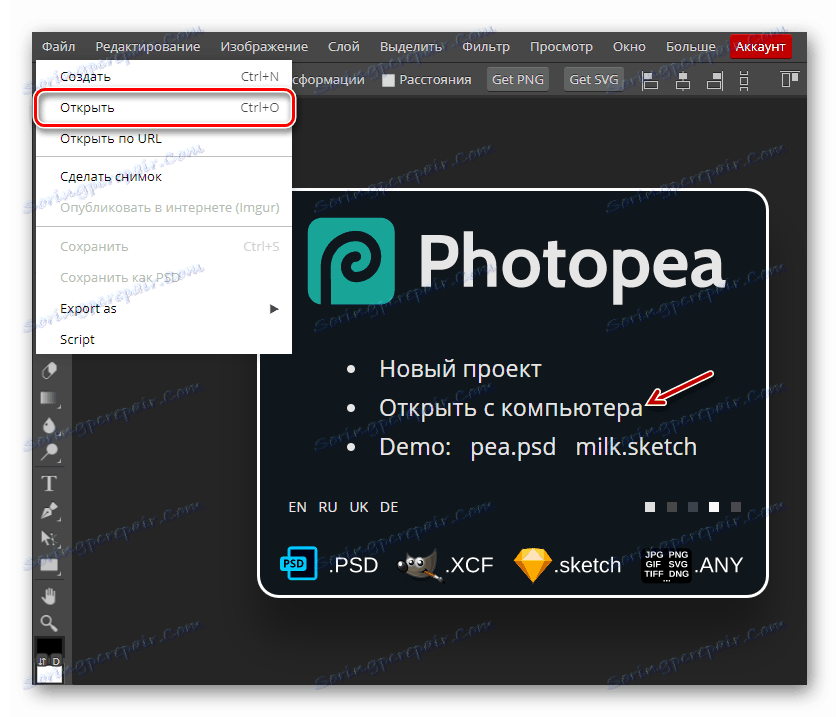
Task: Open the Просмотр menu
Action: (561, 47)
